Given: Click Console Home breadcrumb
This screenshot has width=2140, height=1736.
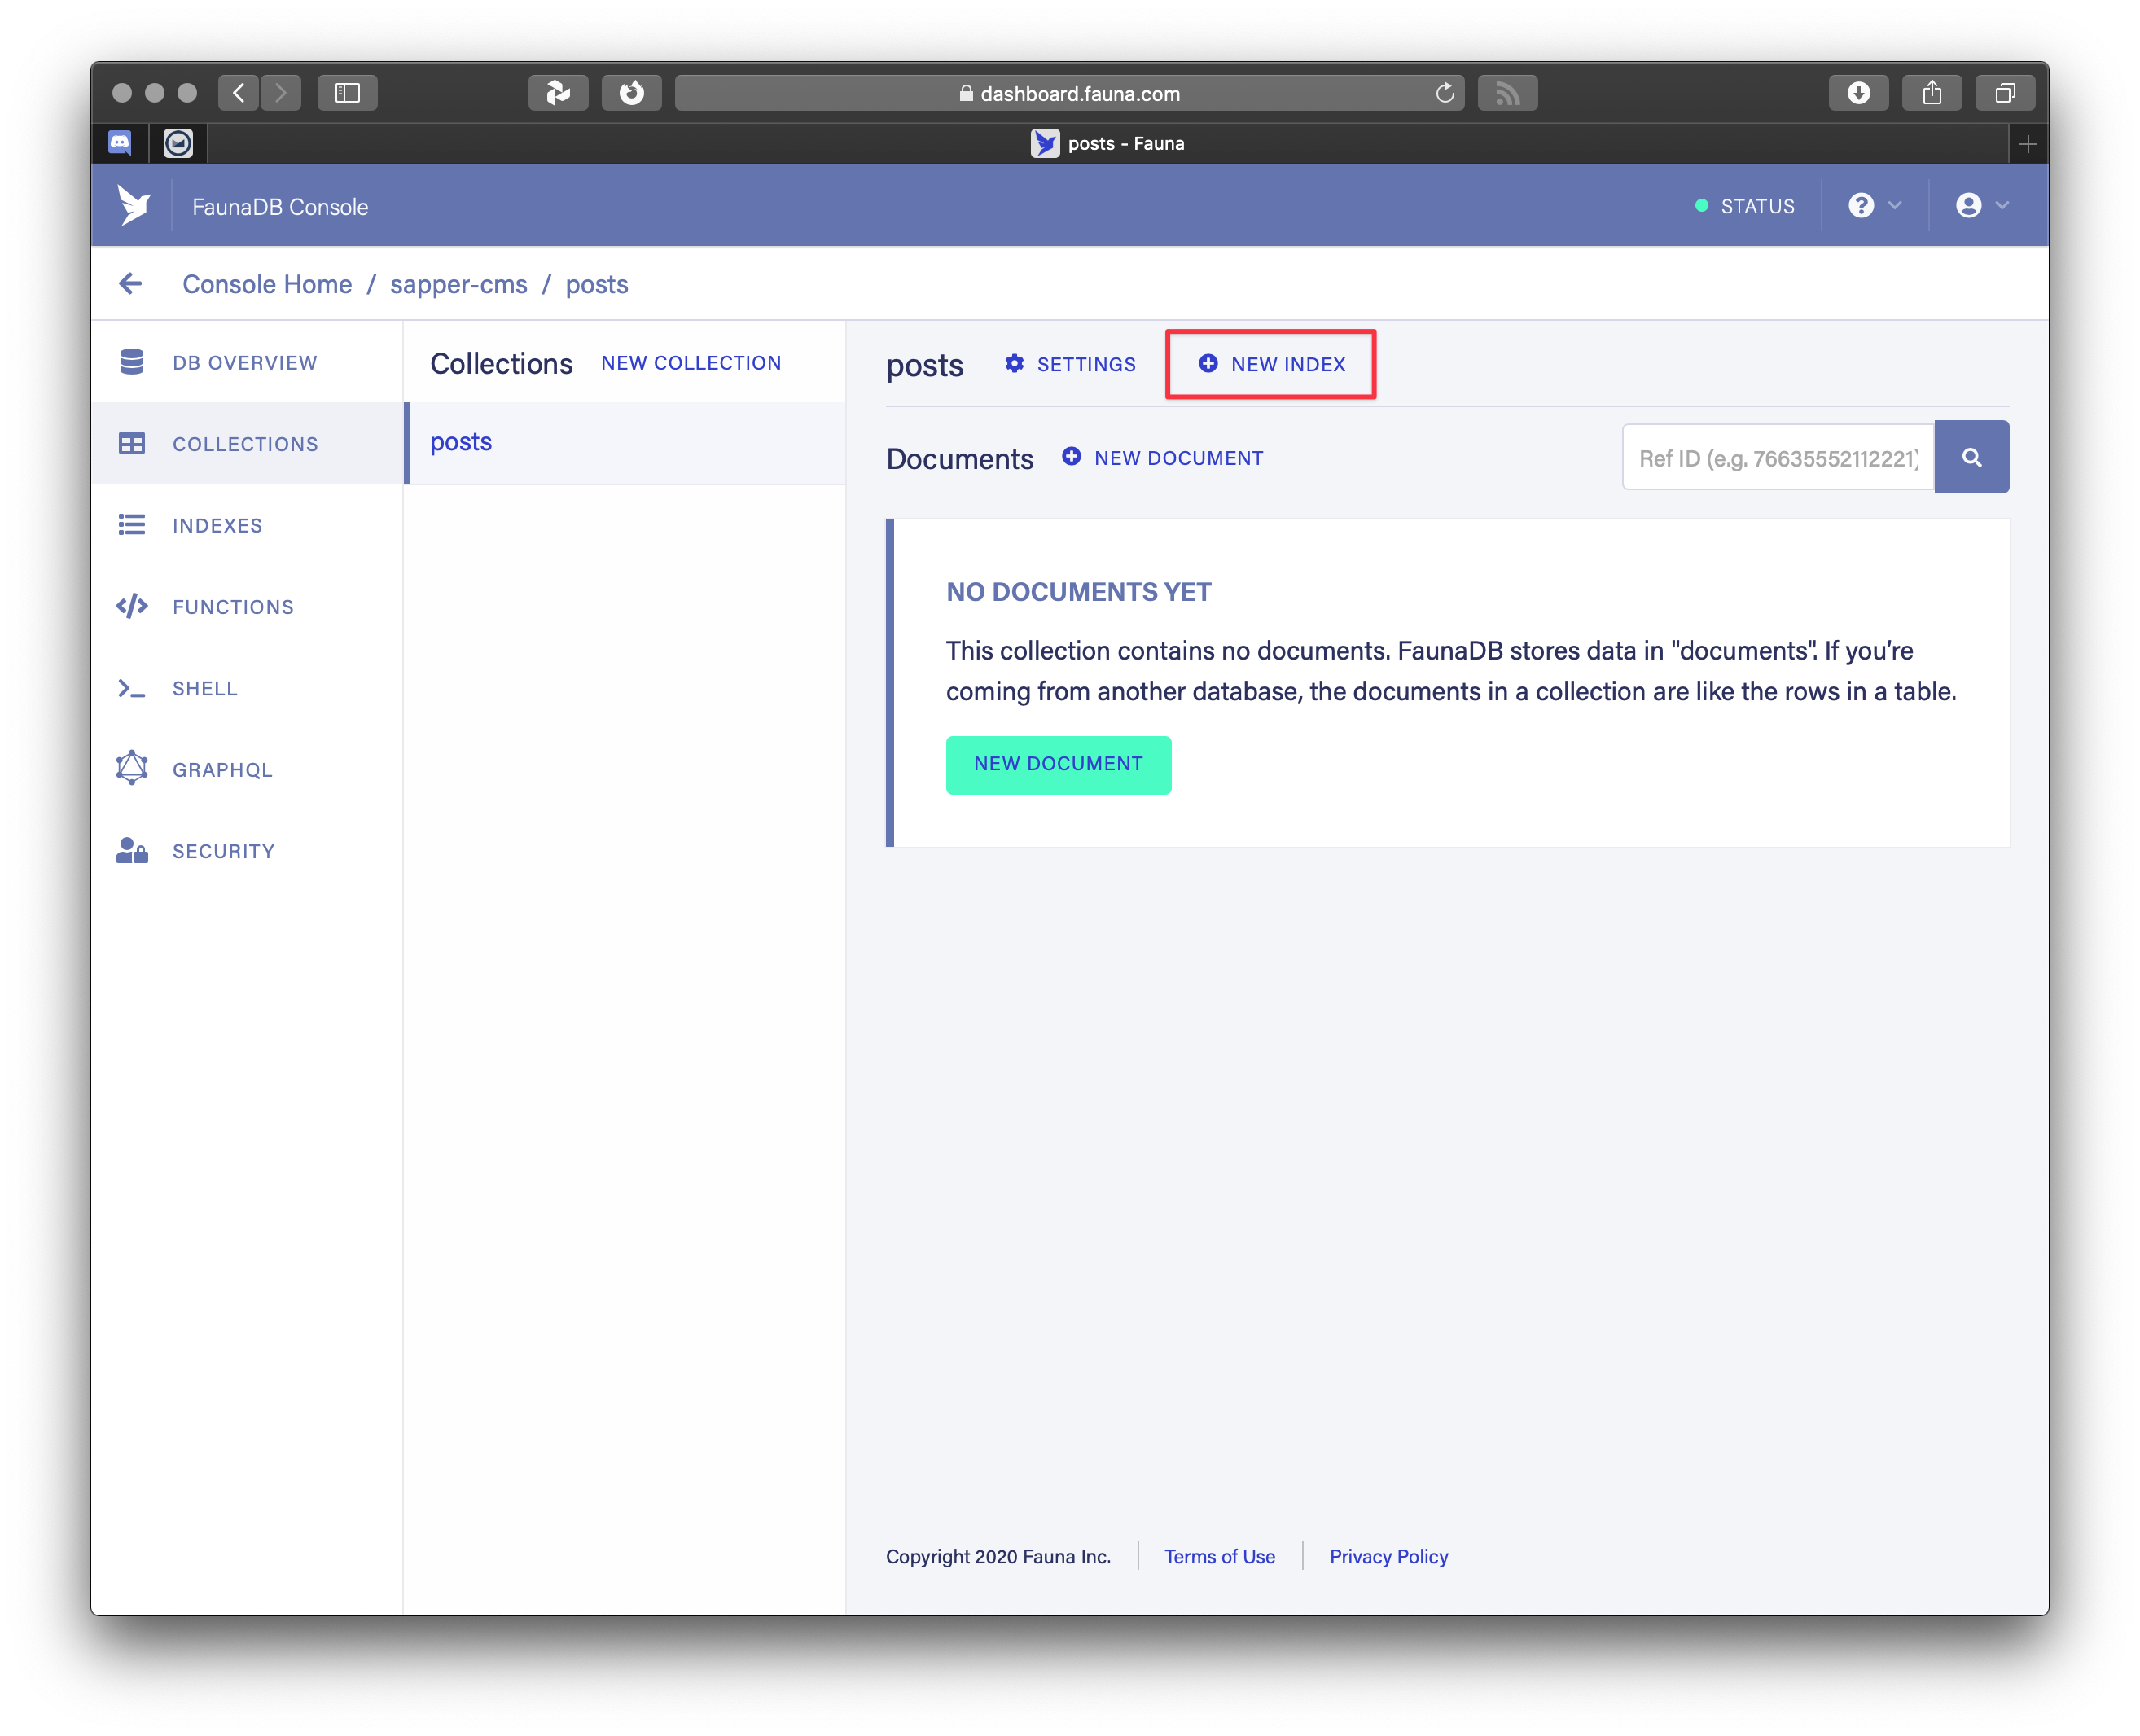Looking at the screenshot, I should click(267, 284).
